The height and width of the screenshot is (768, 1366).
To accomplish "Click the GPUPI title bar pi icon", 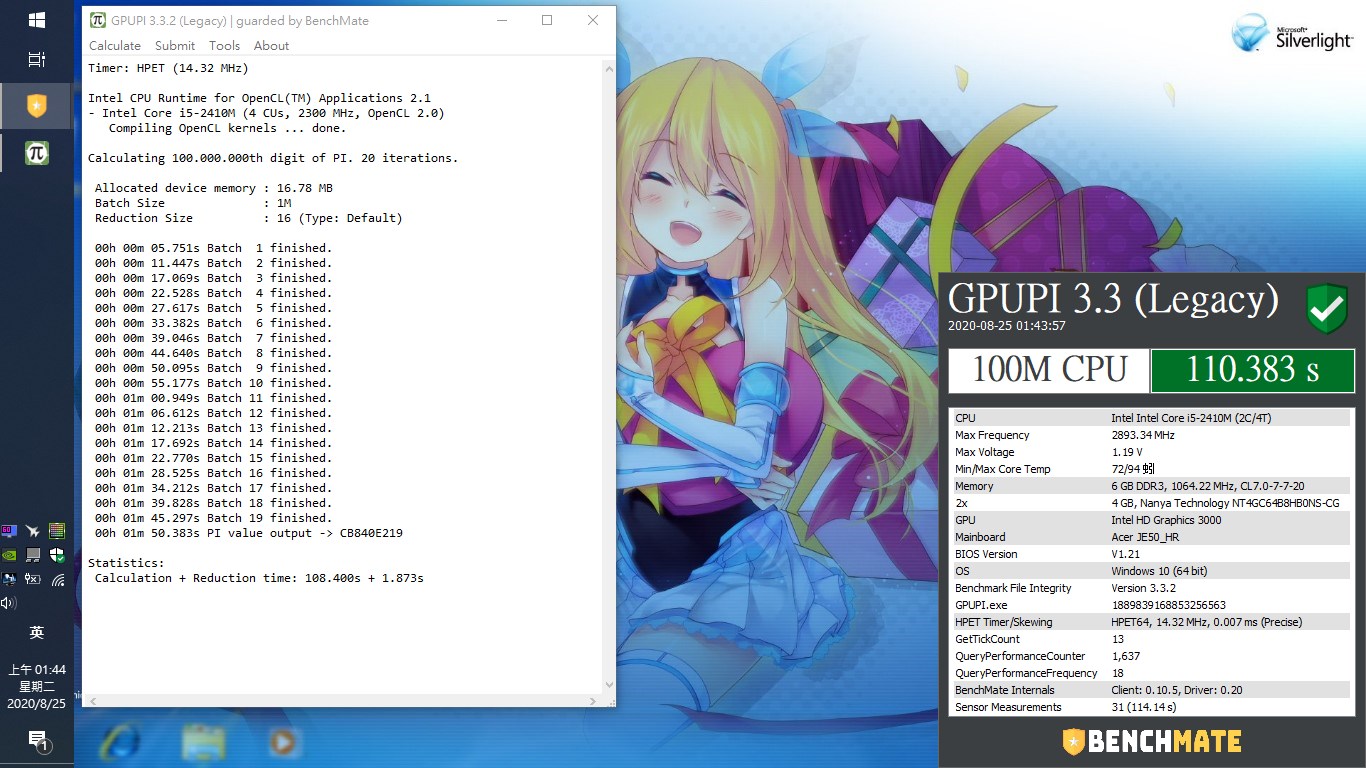I will pos(97,20).
